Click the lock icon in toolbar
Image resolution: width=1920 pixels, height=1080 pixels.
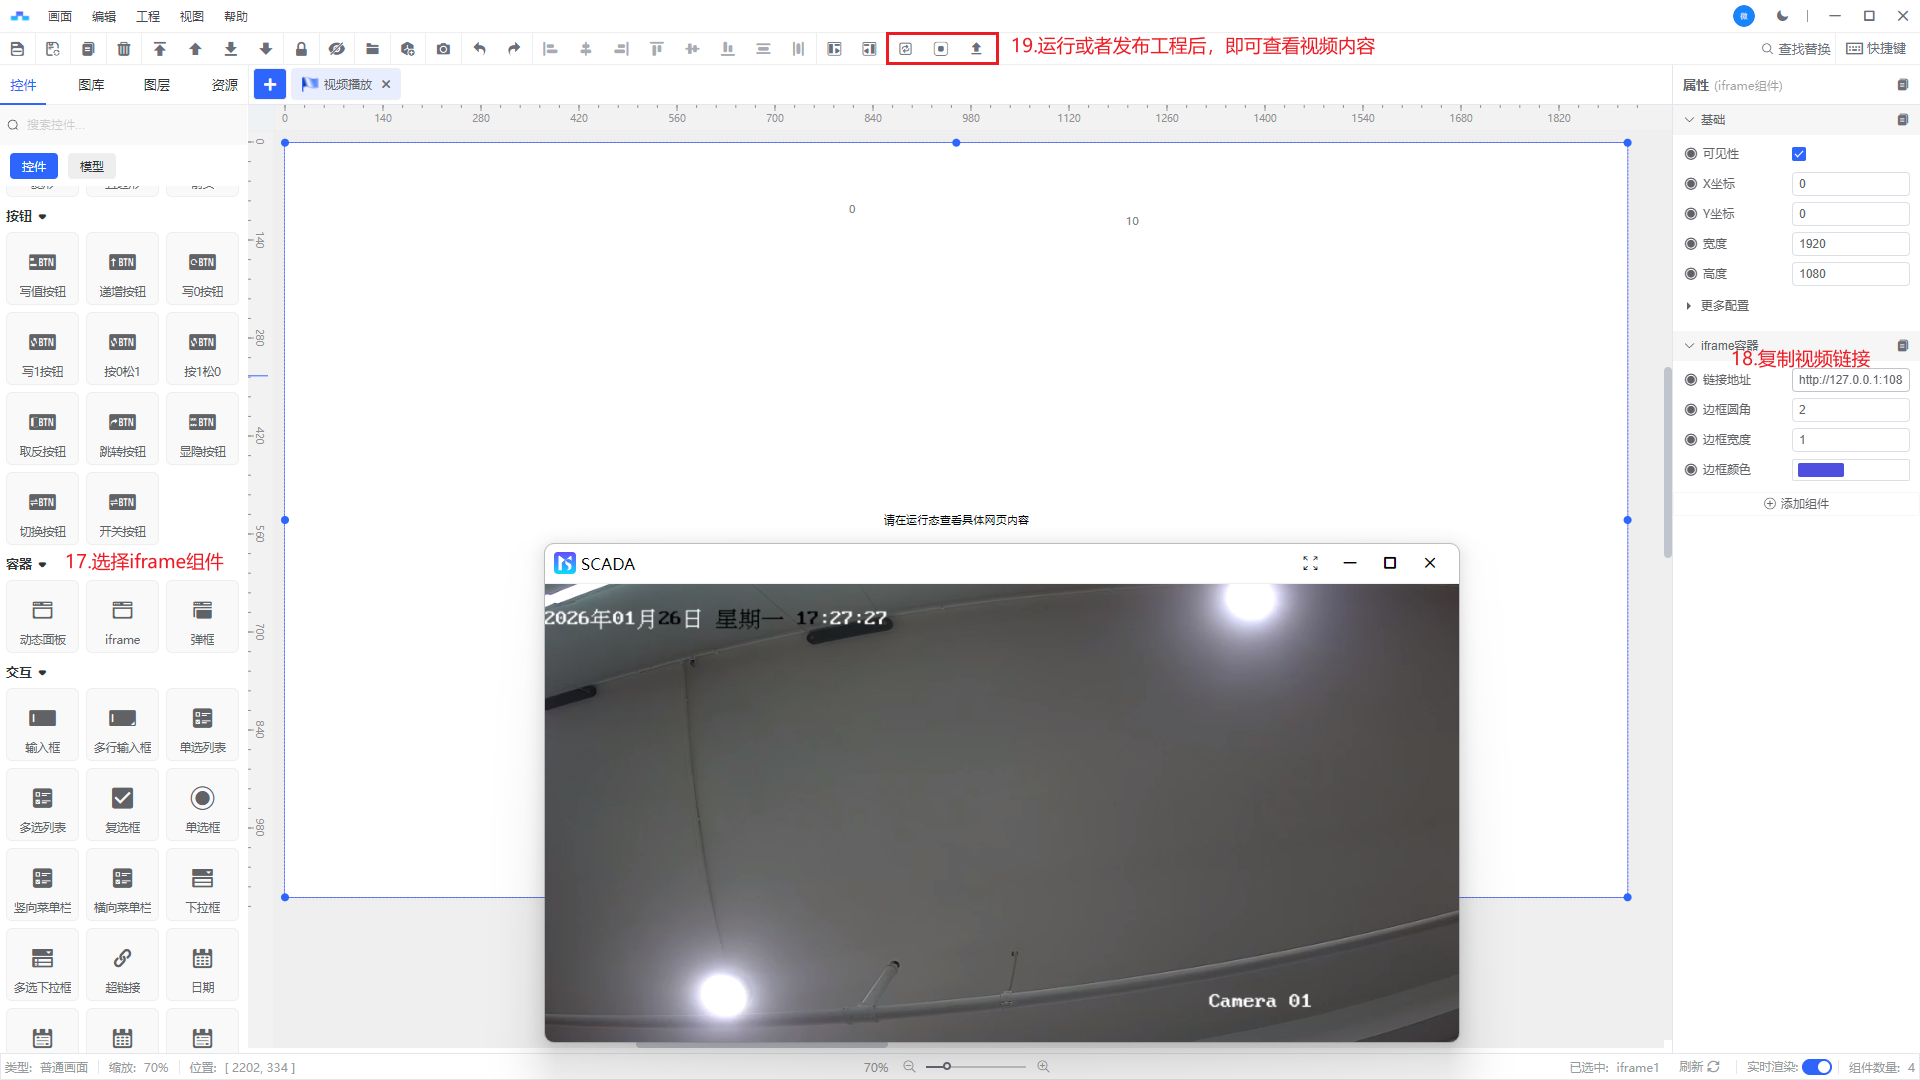301,49
